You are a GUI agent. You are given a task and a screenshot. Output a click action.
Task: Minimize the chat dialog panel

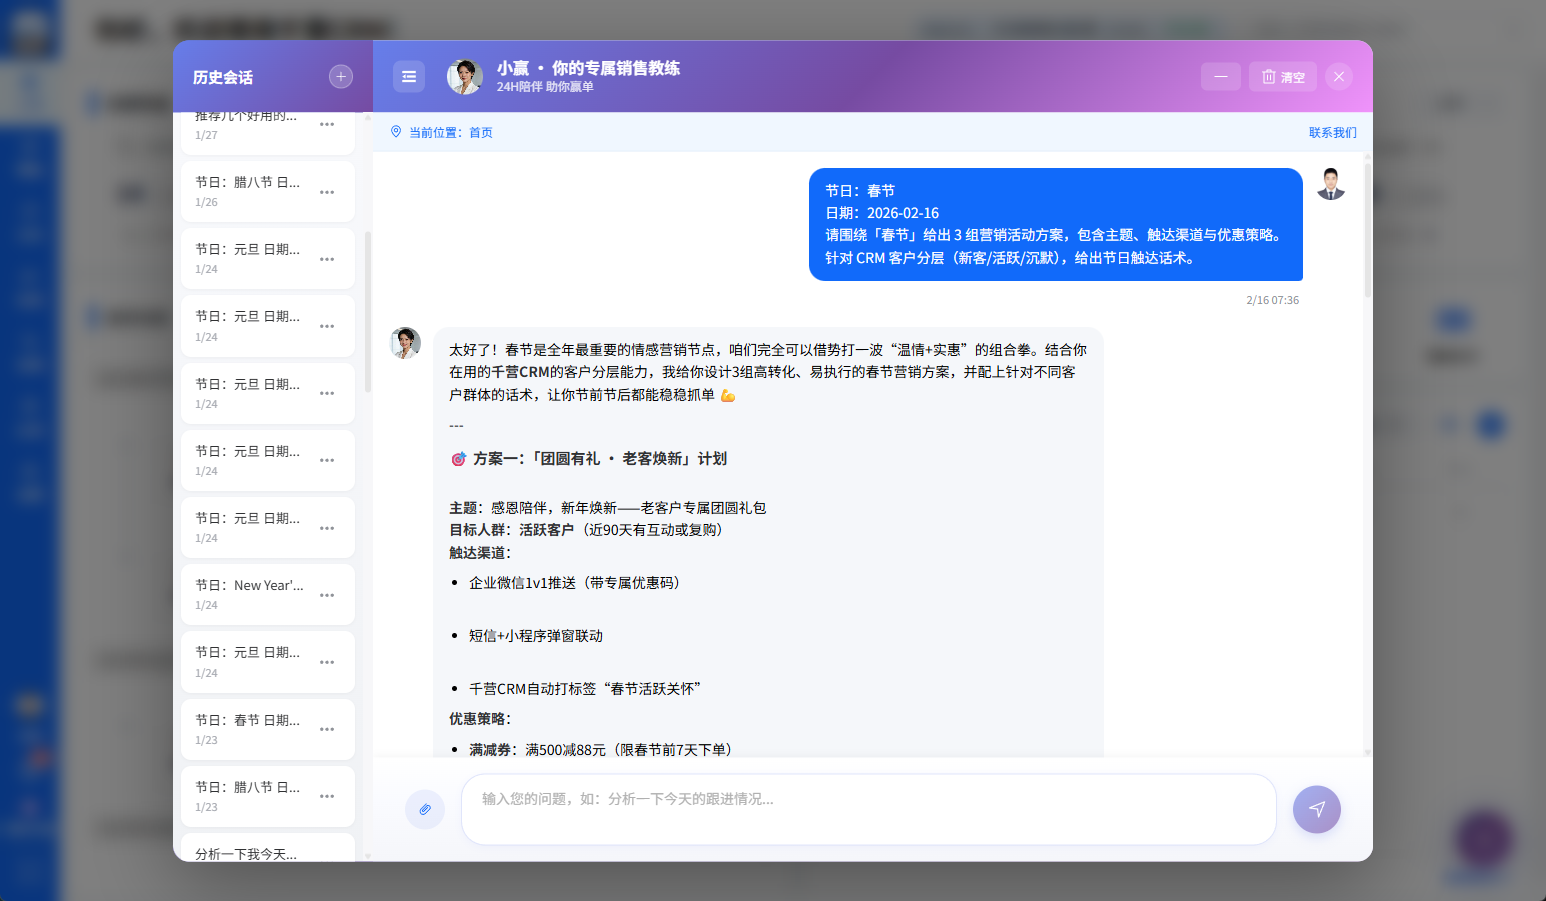[1221, 77]
